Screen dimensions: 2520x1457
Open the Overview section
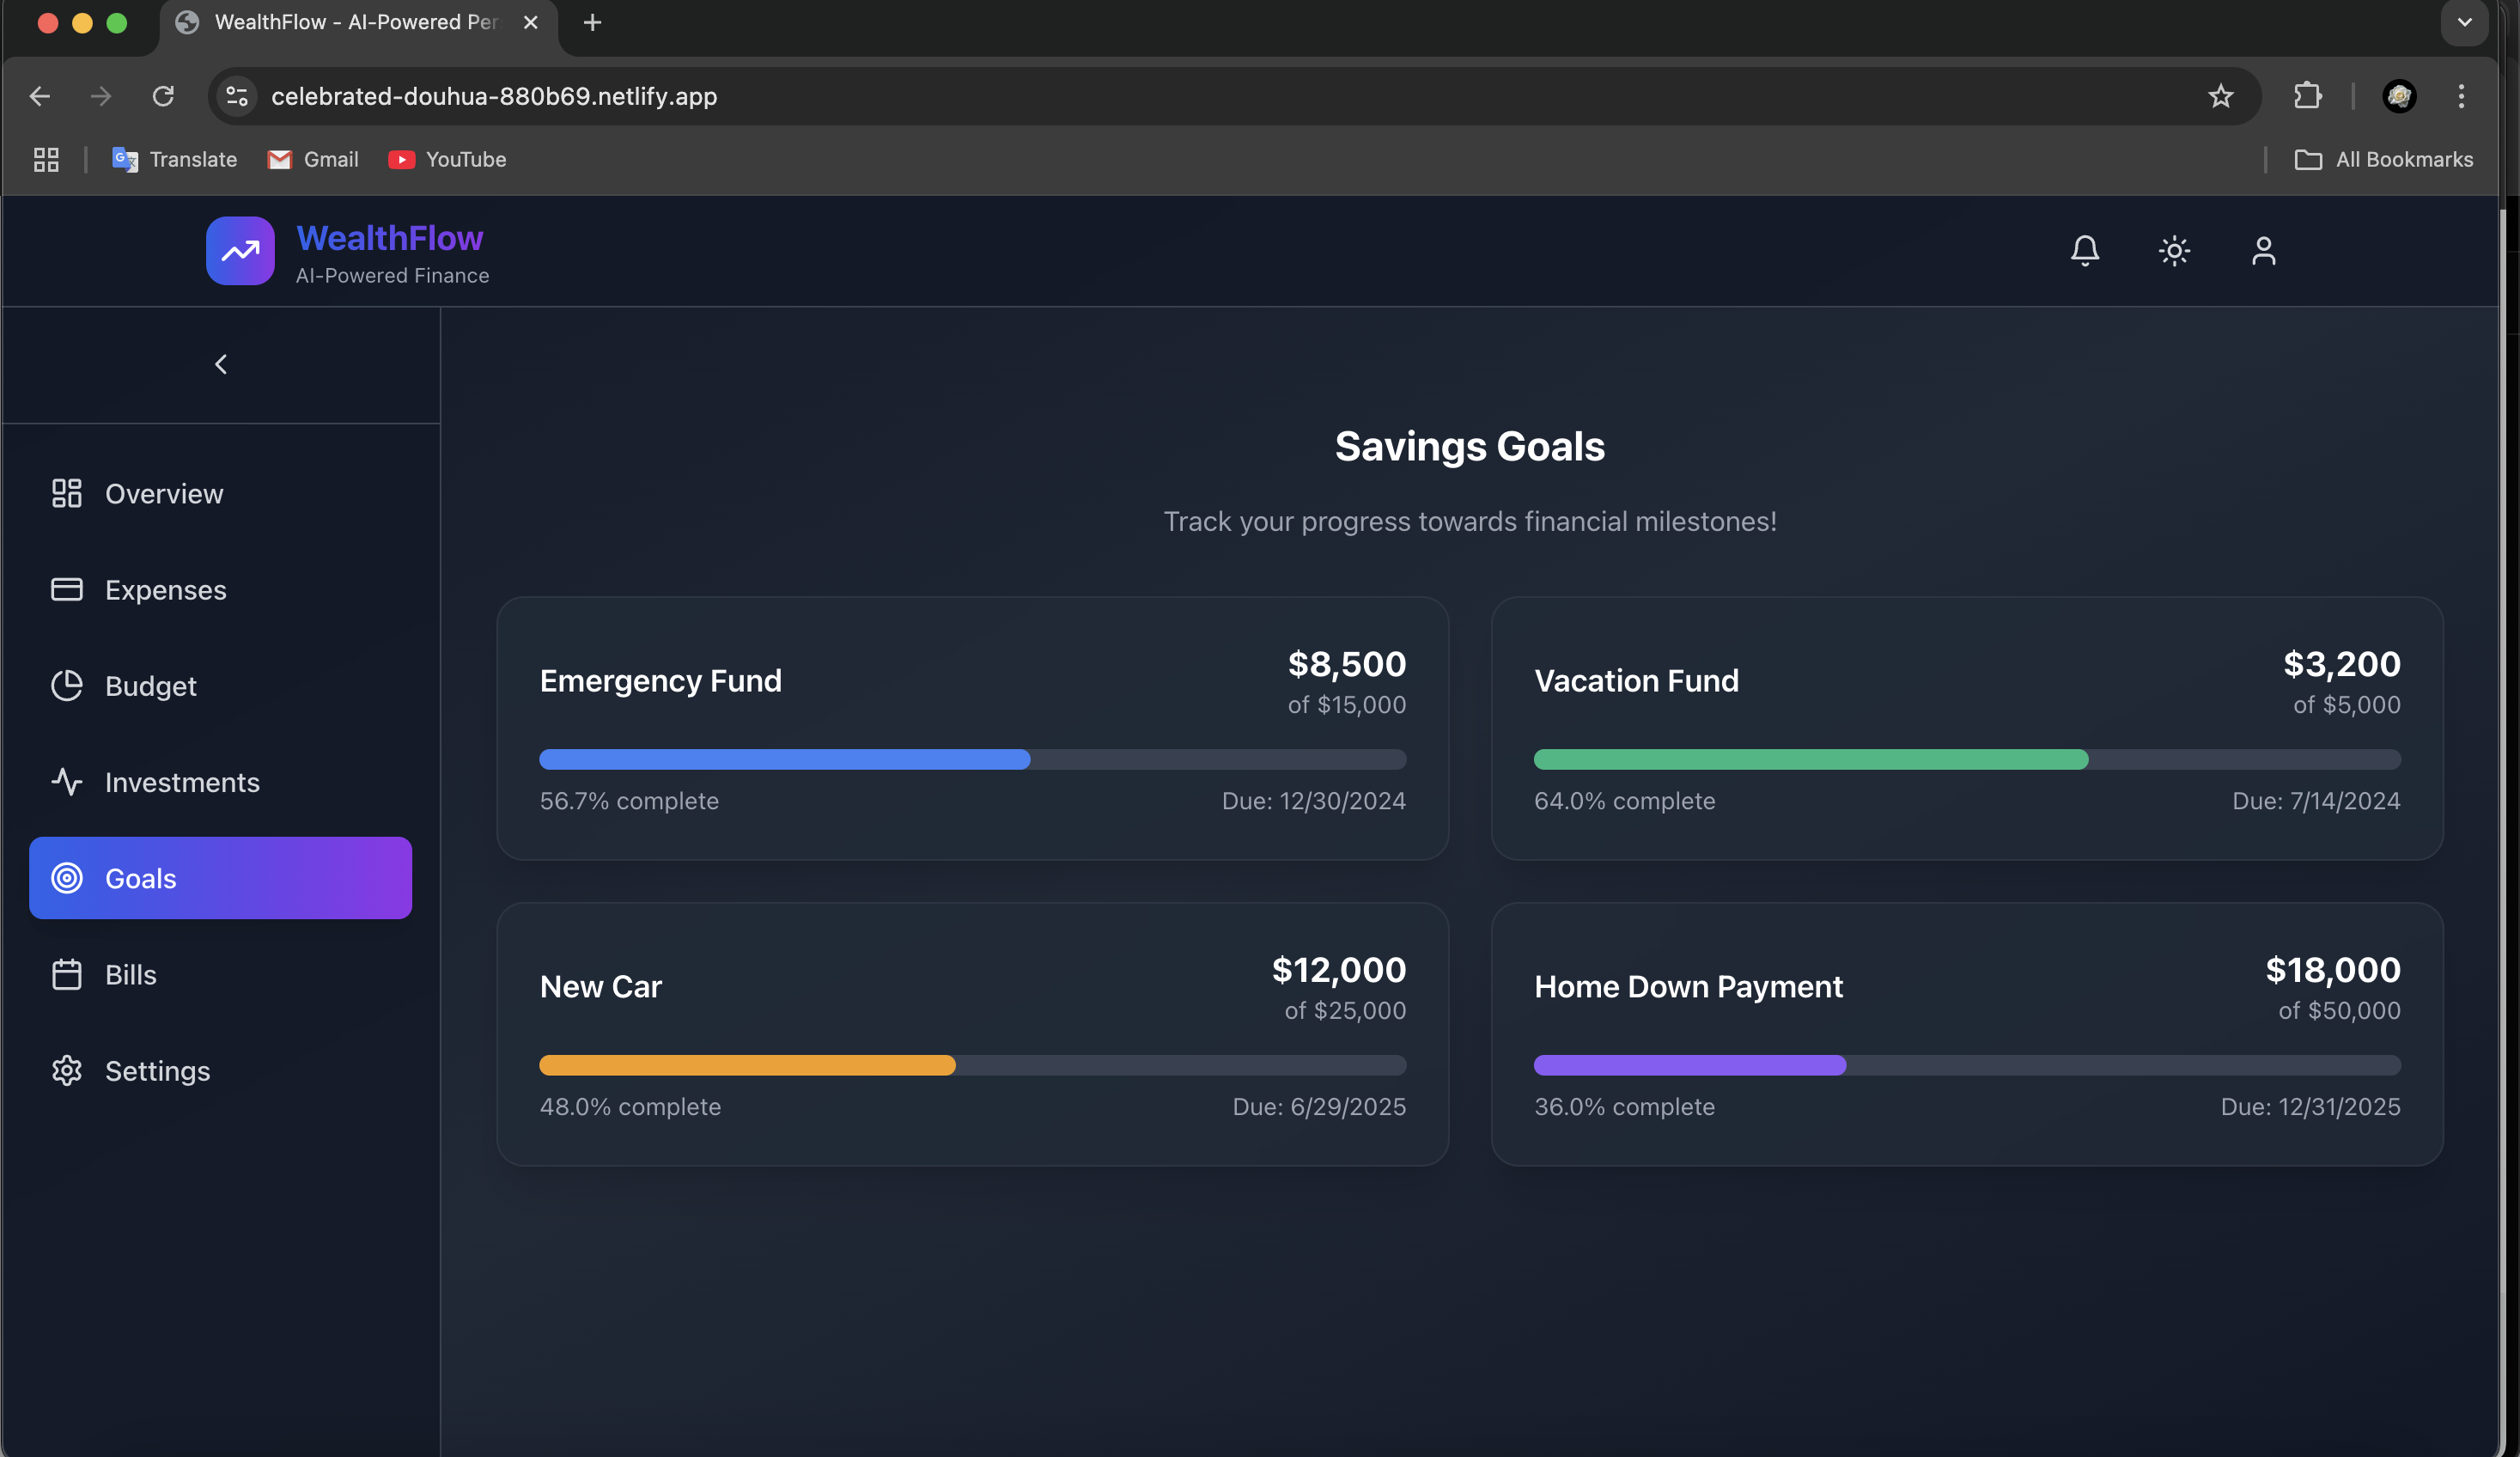click(x=163, y=493)
